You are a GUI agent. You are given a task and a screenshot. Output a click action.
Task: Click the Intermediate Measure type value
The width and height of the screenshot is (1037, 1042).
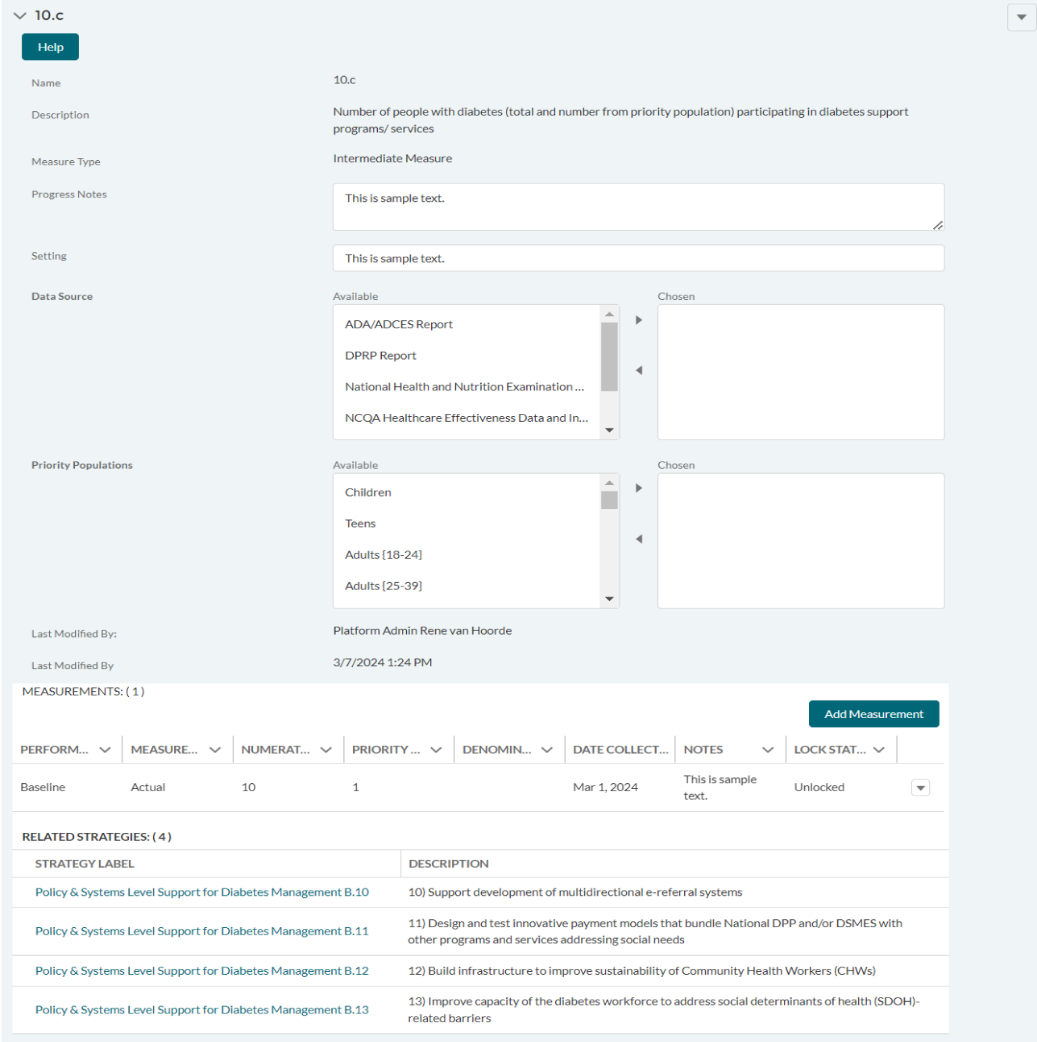pos(392,159)
